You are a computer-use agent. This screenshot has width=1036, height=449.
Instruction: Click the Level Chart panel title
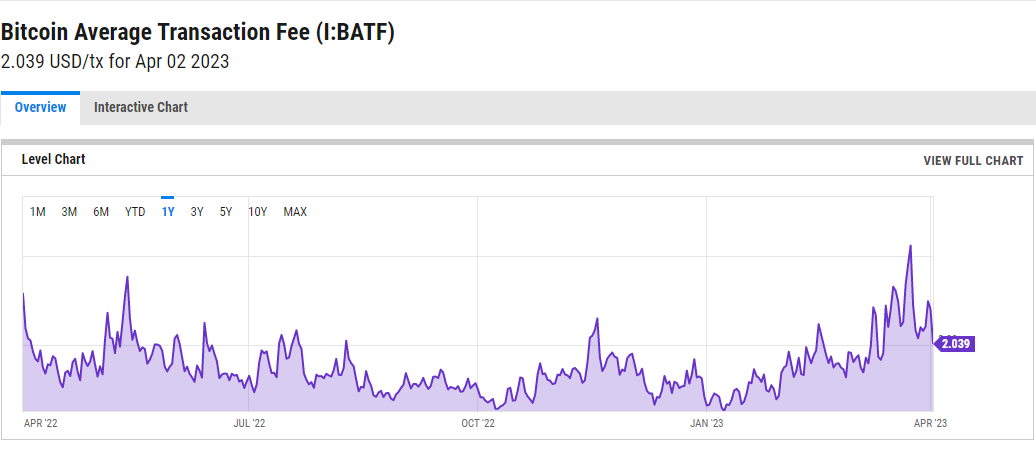[54, 159]
